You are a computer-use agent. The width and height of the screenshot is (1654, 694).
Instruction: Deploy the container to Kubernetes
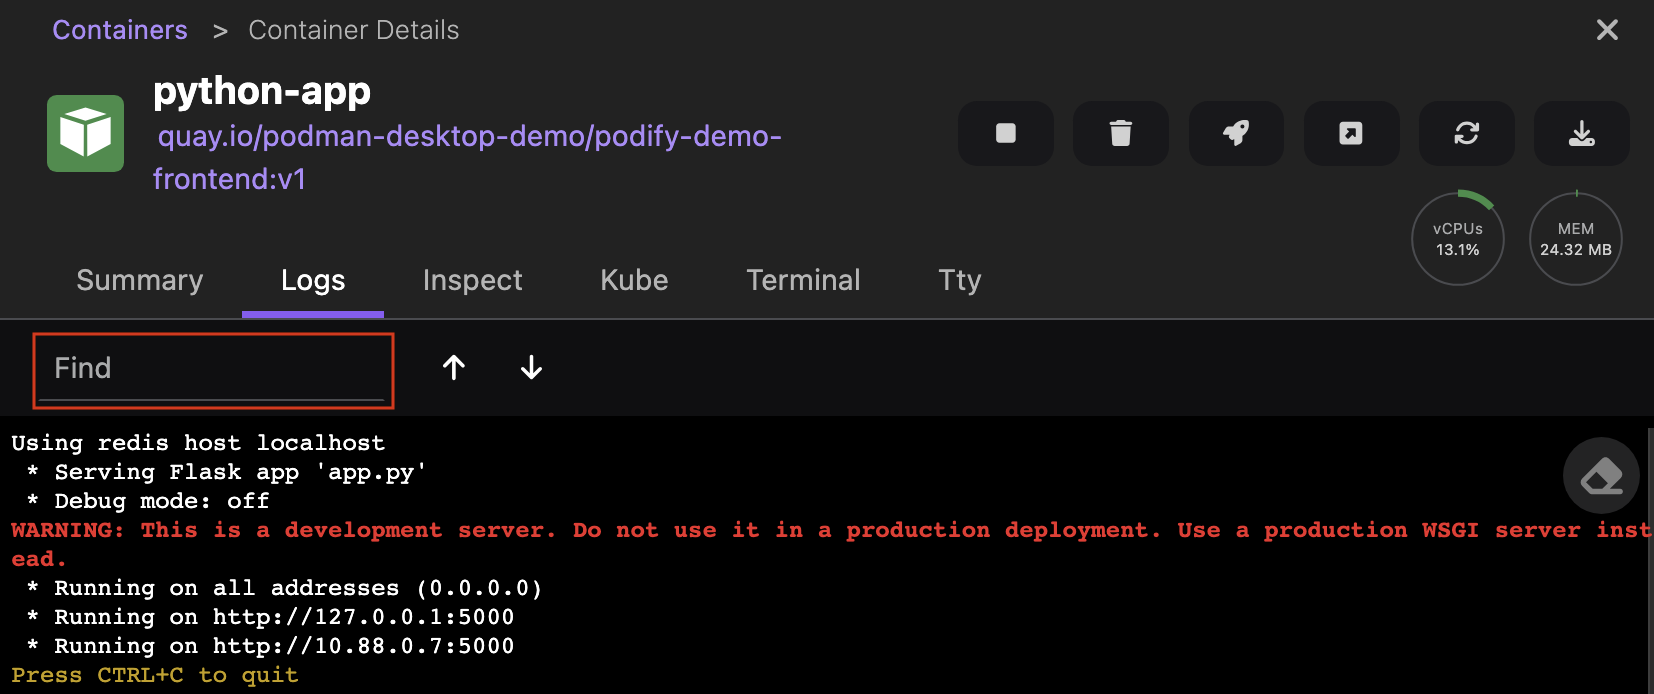click(x=1236, y=133)
